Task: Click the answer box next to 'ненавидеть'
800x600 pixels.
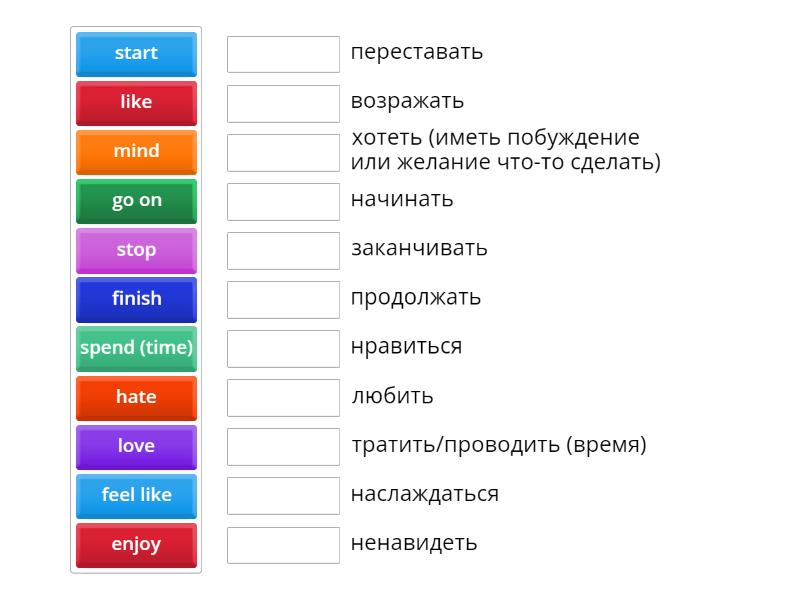Action: (283, 545)
